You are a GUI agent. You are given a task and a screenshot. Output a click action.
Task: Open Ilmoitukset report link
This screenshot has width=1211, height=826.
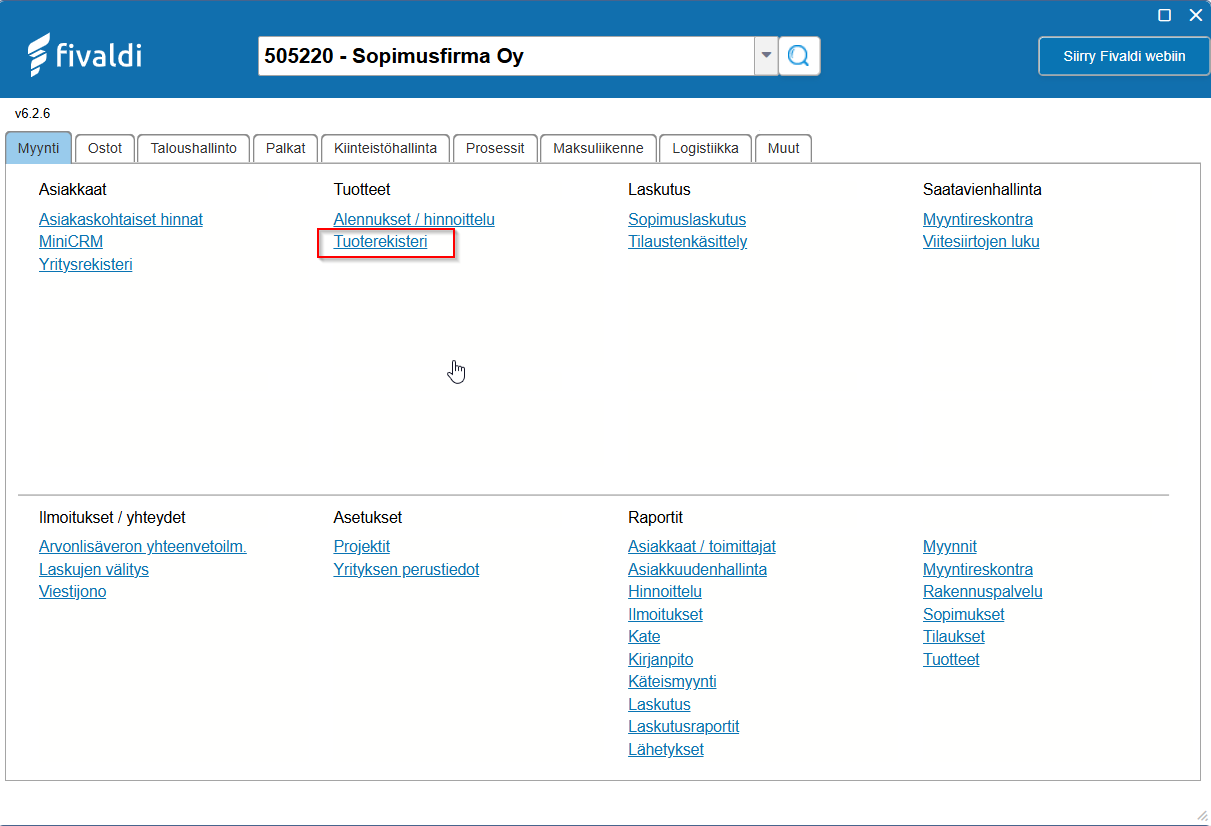665,614
